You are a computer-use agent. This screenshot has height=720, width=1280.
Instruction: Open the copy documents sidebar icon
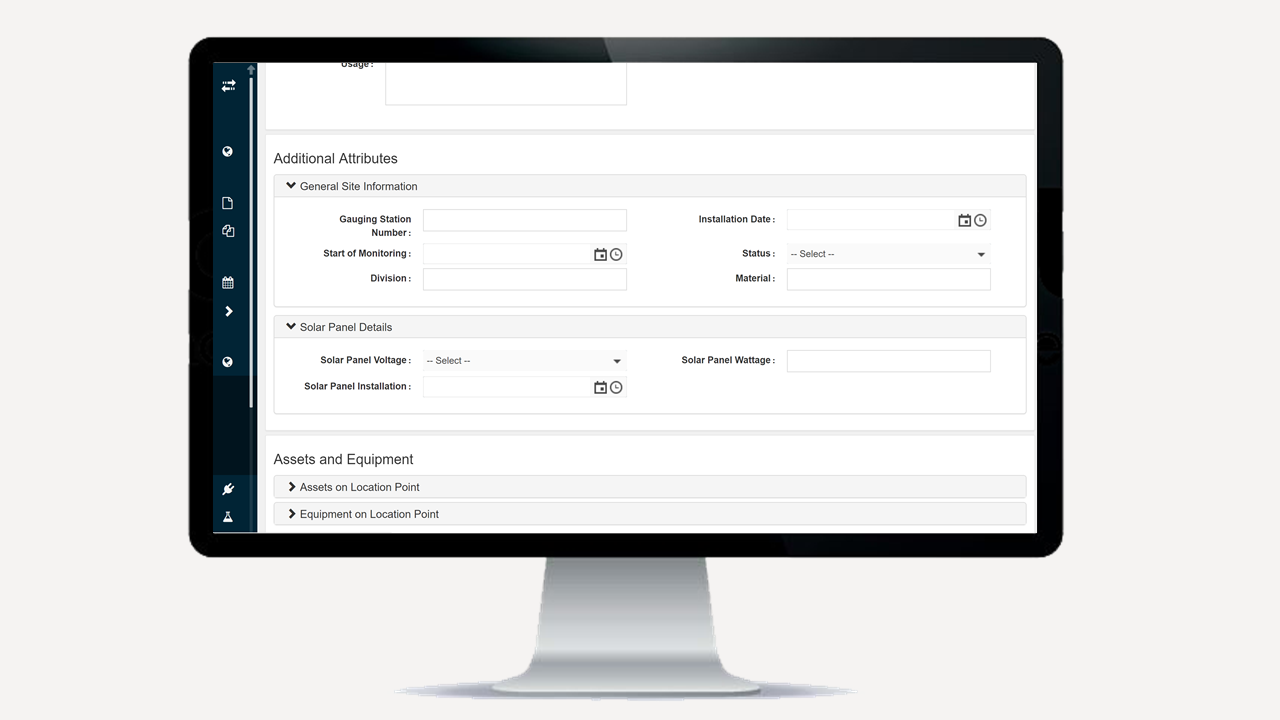click(228, 231)
